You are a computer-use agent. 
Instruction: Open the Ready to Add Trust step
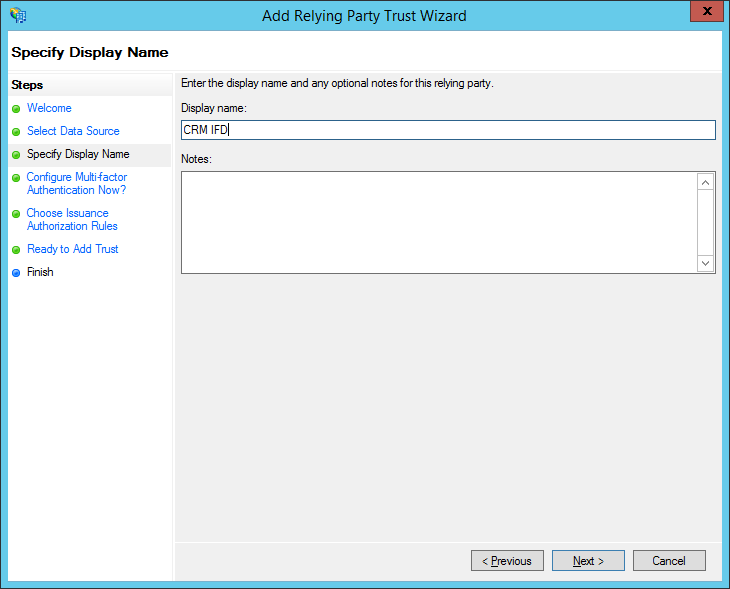pyautogui.click(x=72, y=249)
